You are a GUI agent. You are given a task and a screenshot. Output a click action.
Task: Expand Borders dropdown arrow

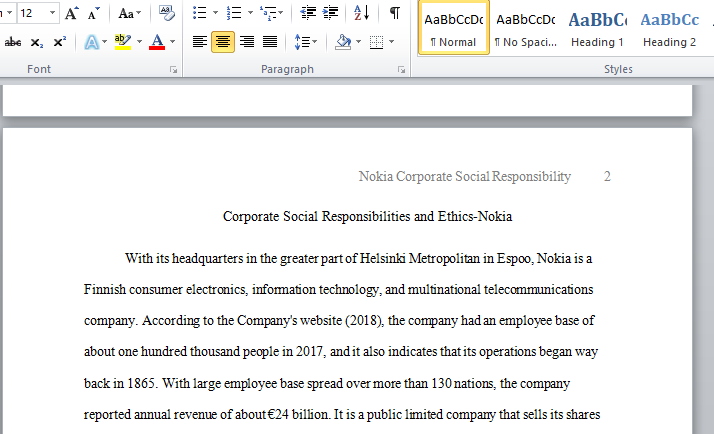coord(392,42)
